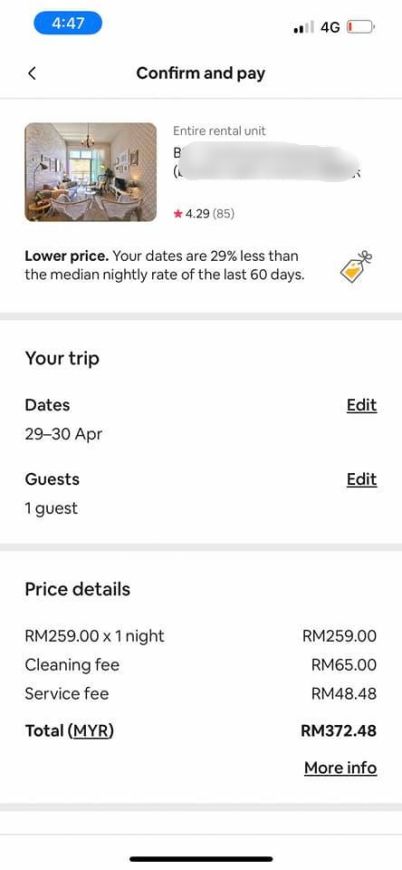Tap the 29–30 Apr dates value
The image size is (402, 870).
click(x=64, y=434)
